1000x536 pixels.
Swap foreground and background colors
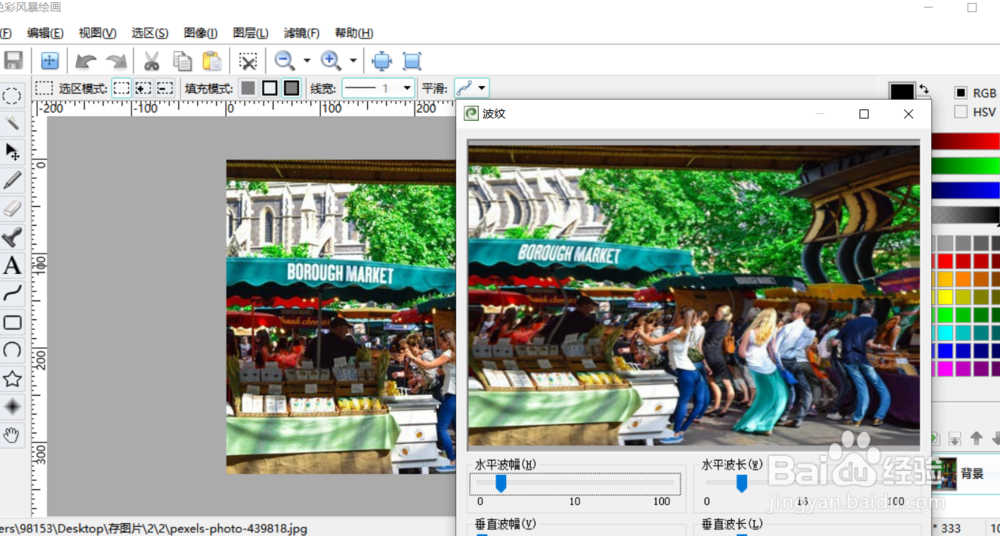(x=924, y=90)
